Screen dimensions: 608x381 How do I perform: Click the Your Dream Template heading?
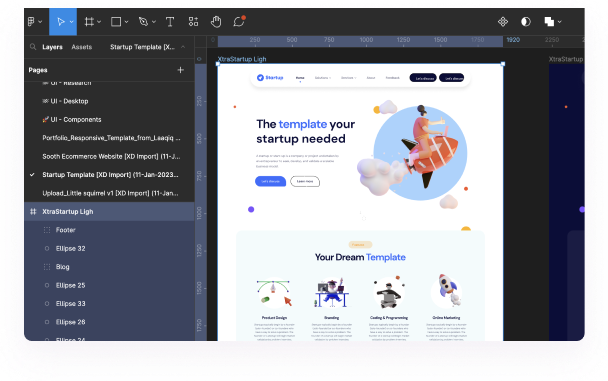coord(360,257)
